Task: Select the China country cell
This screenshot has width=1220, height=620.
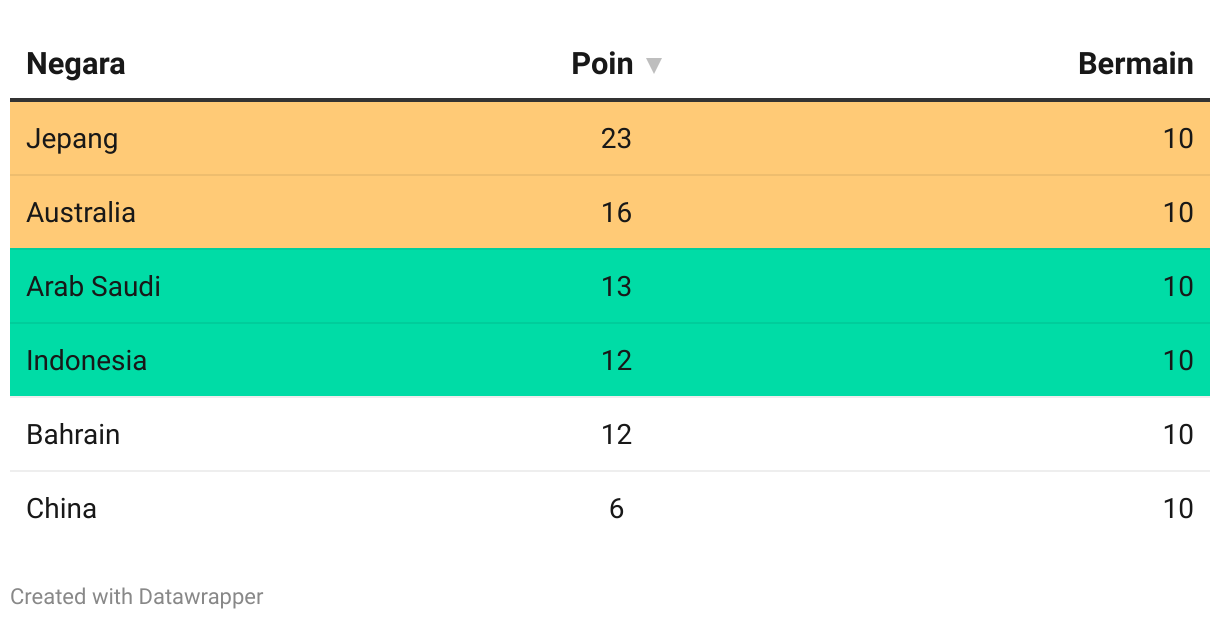Action: pyautogui.click(x=62, y=508)
